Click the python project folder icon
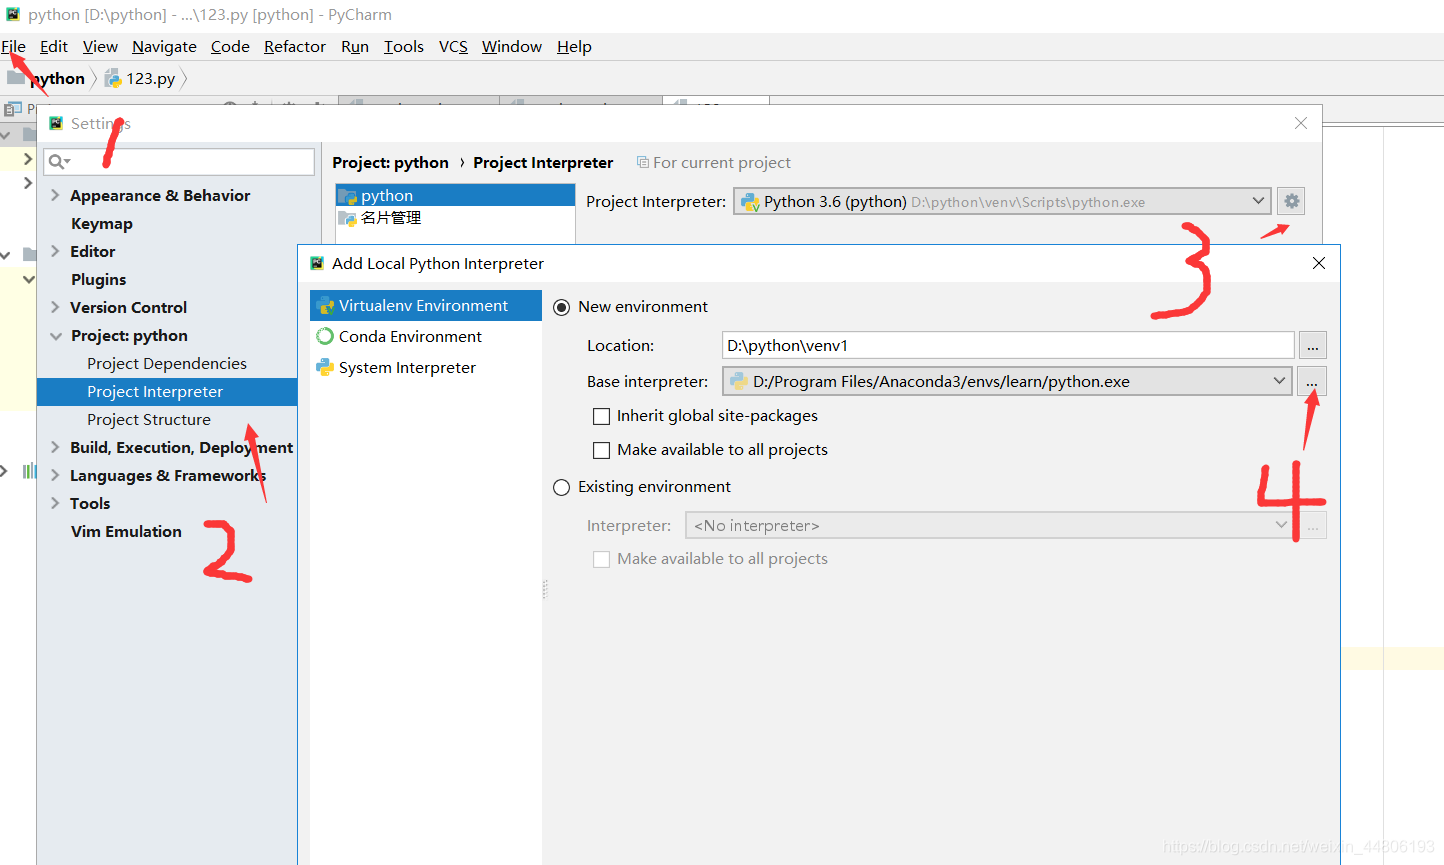The width and height of the screenshot is (1444, 865). 347,196
